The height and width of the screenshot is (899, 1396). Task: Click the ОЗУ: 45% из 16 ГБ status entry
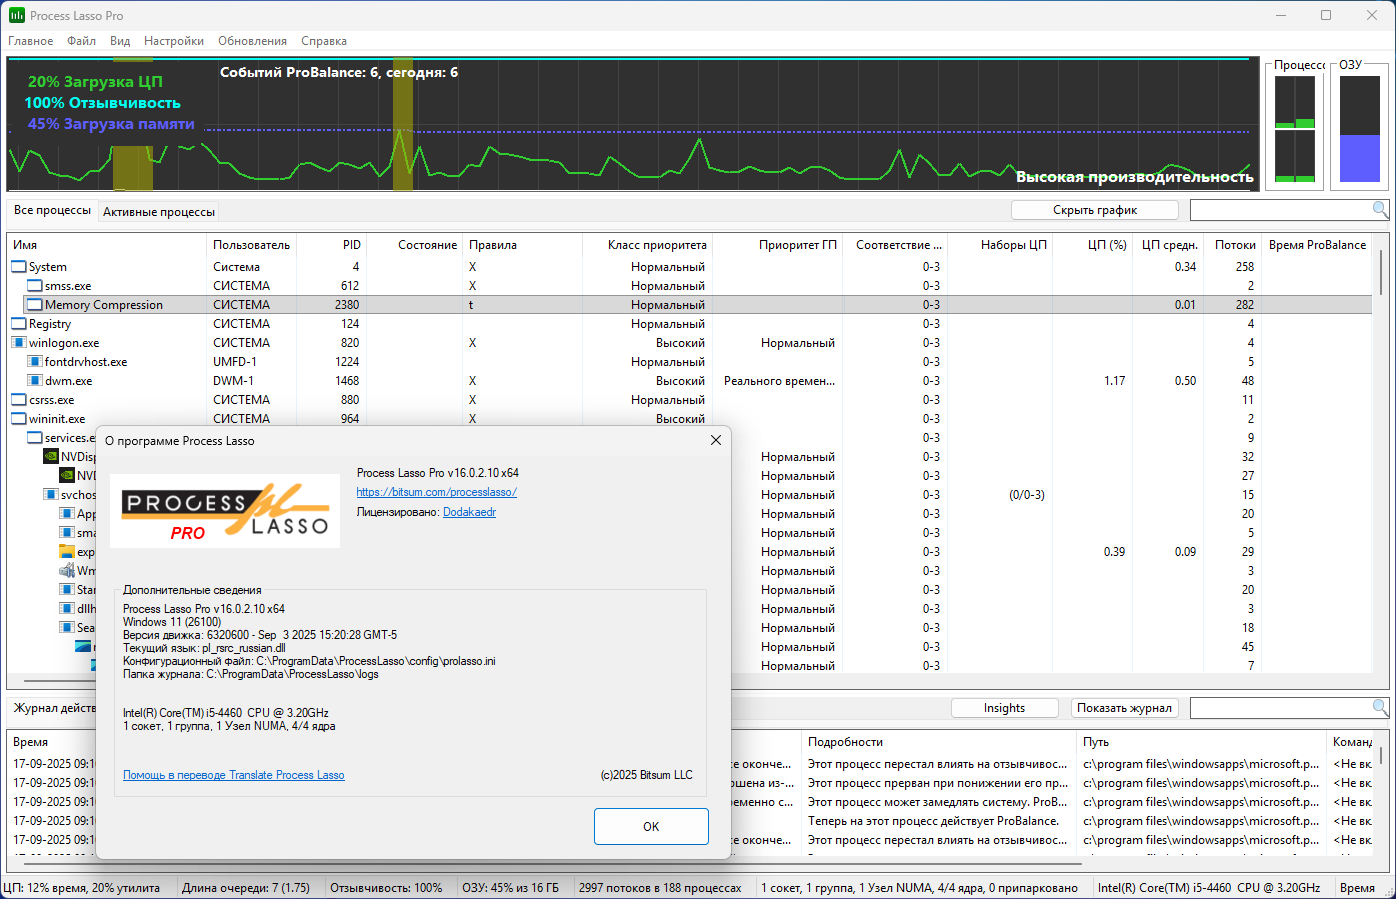510,887
